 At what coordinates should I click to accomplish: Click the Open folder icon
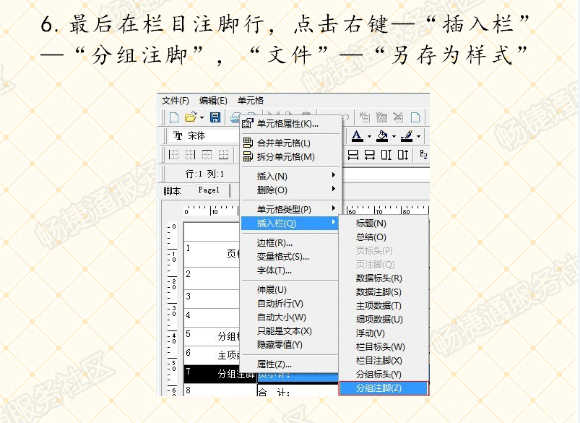[x=190, y=118]
